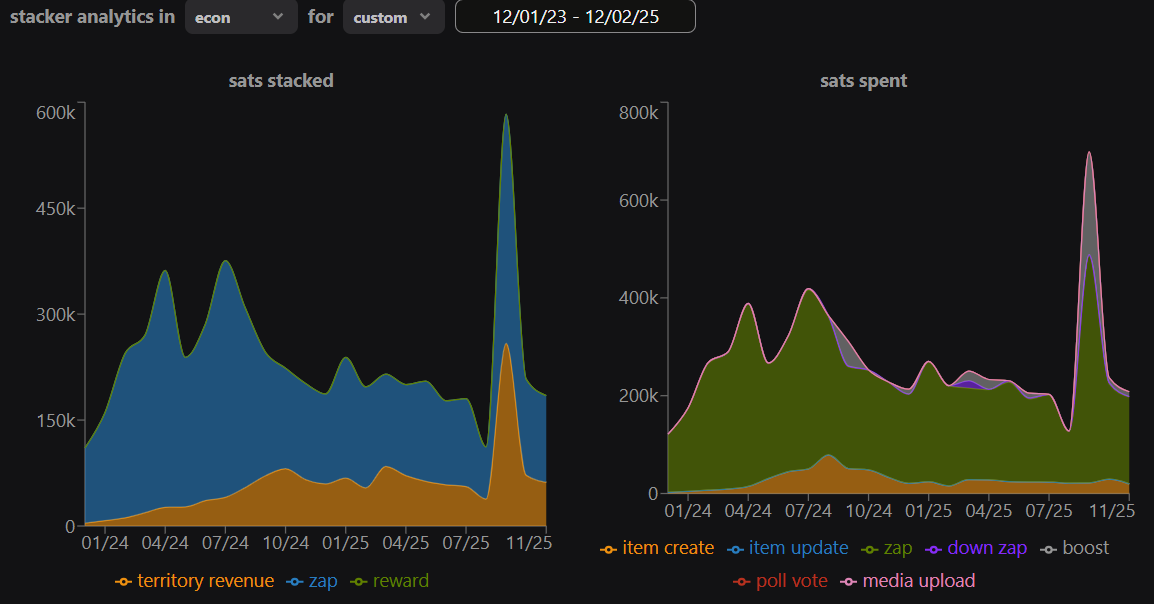This screenshot has width=1154, height=604.
Task: Click the orange item create legend marker
Action: pyautogui.click(x=608, y=549)
